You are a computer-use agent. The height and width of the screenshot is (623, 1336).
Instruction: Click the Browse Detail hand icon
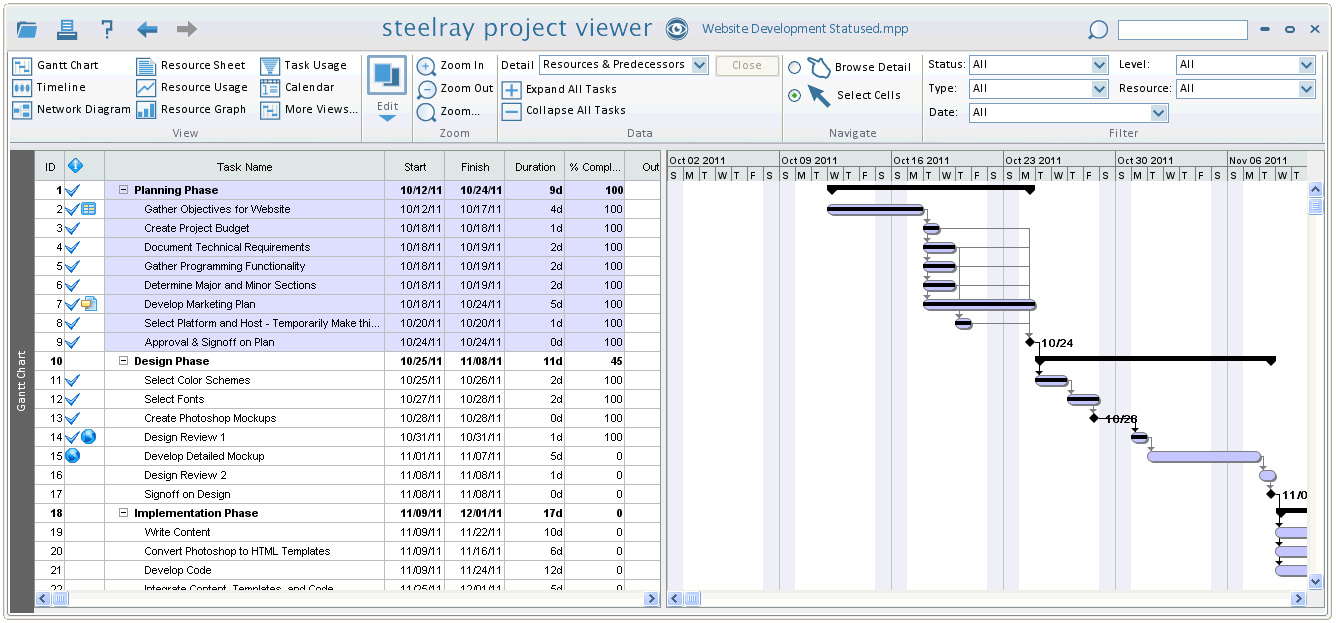[819, 67]
